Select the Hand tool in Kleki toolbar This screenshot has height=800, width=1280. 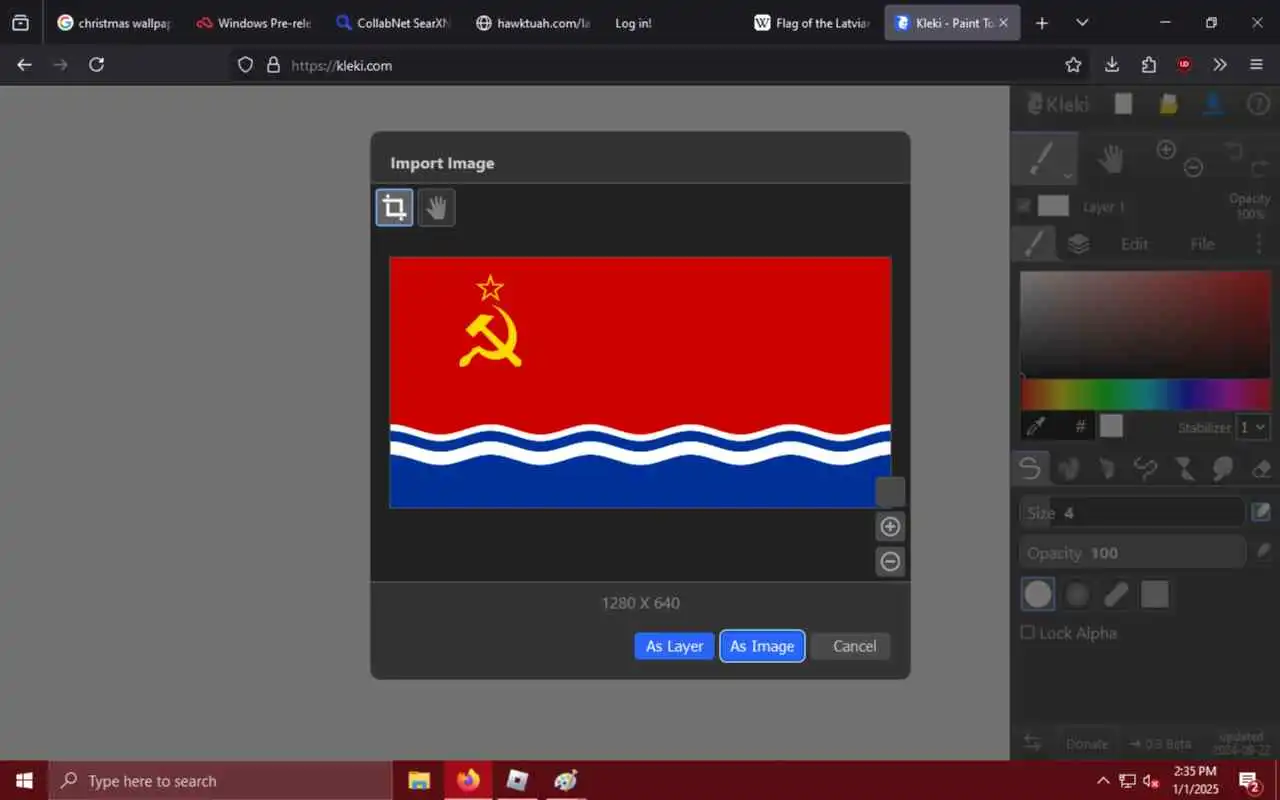1110,158
